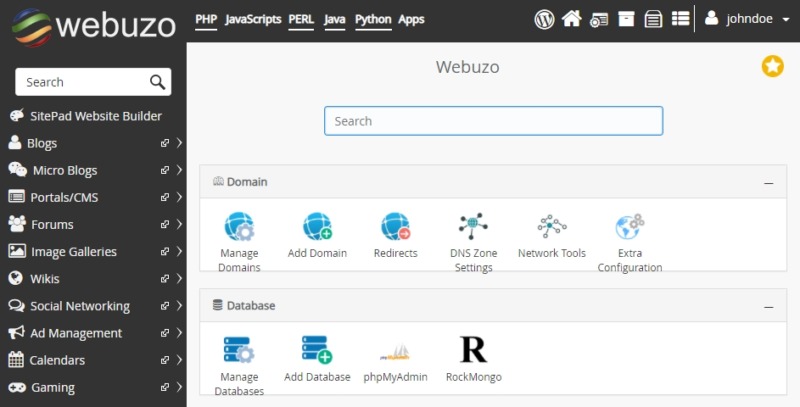Open phpMyAdmin
Viewport: 800px width, 407px height.
(x=395, y=350)
